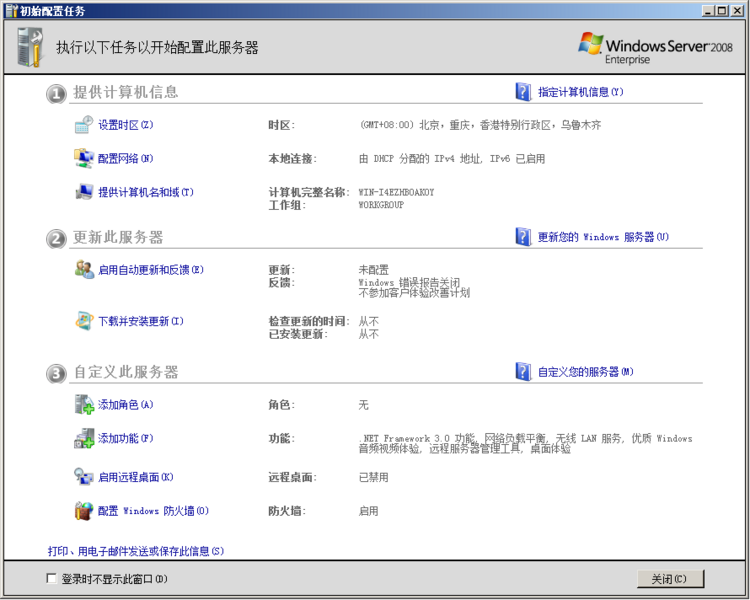Viewport: 750px width, 600px height.
Task: Maximize the 初始配置任务 window
Action: click(x=723, y=11)
